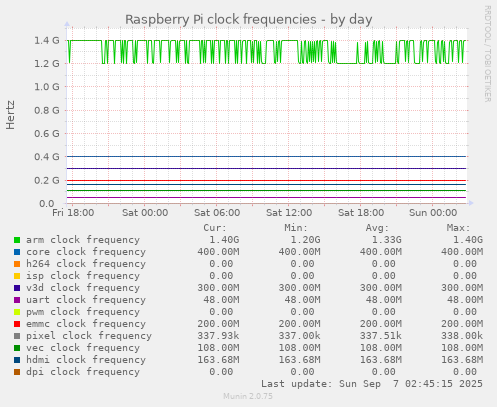
Task: Click the '0.6 G' y-axis label
Action: [x=47, y=134]
